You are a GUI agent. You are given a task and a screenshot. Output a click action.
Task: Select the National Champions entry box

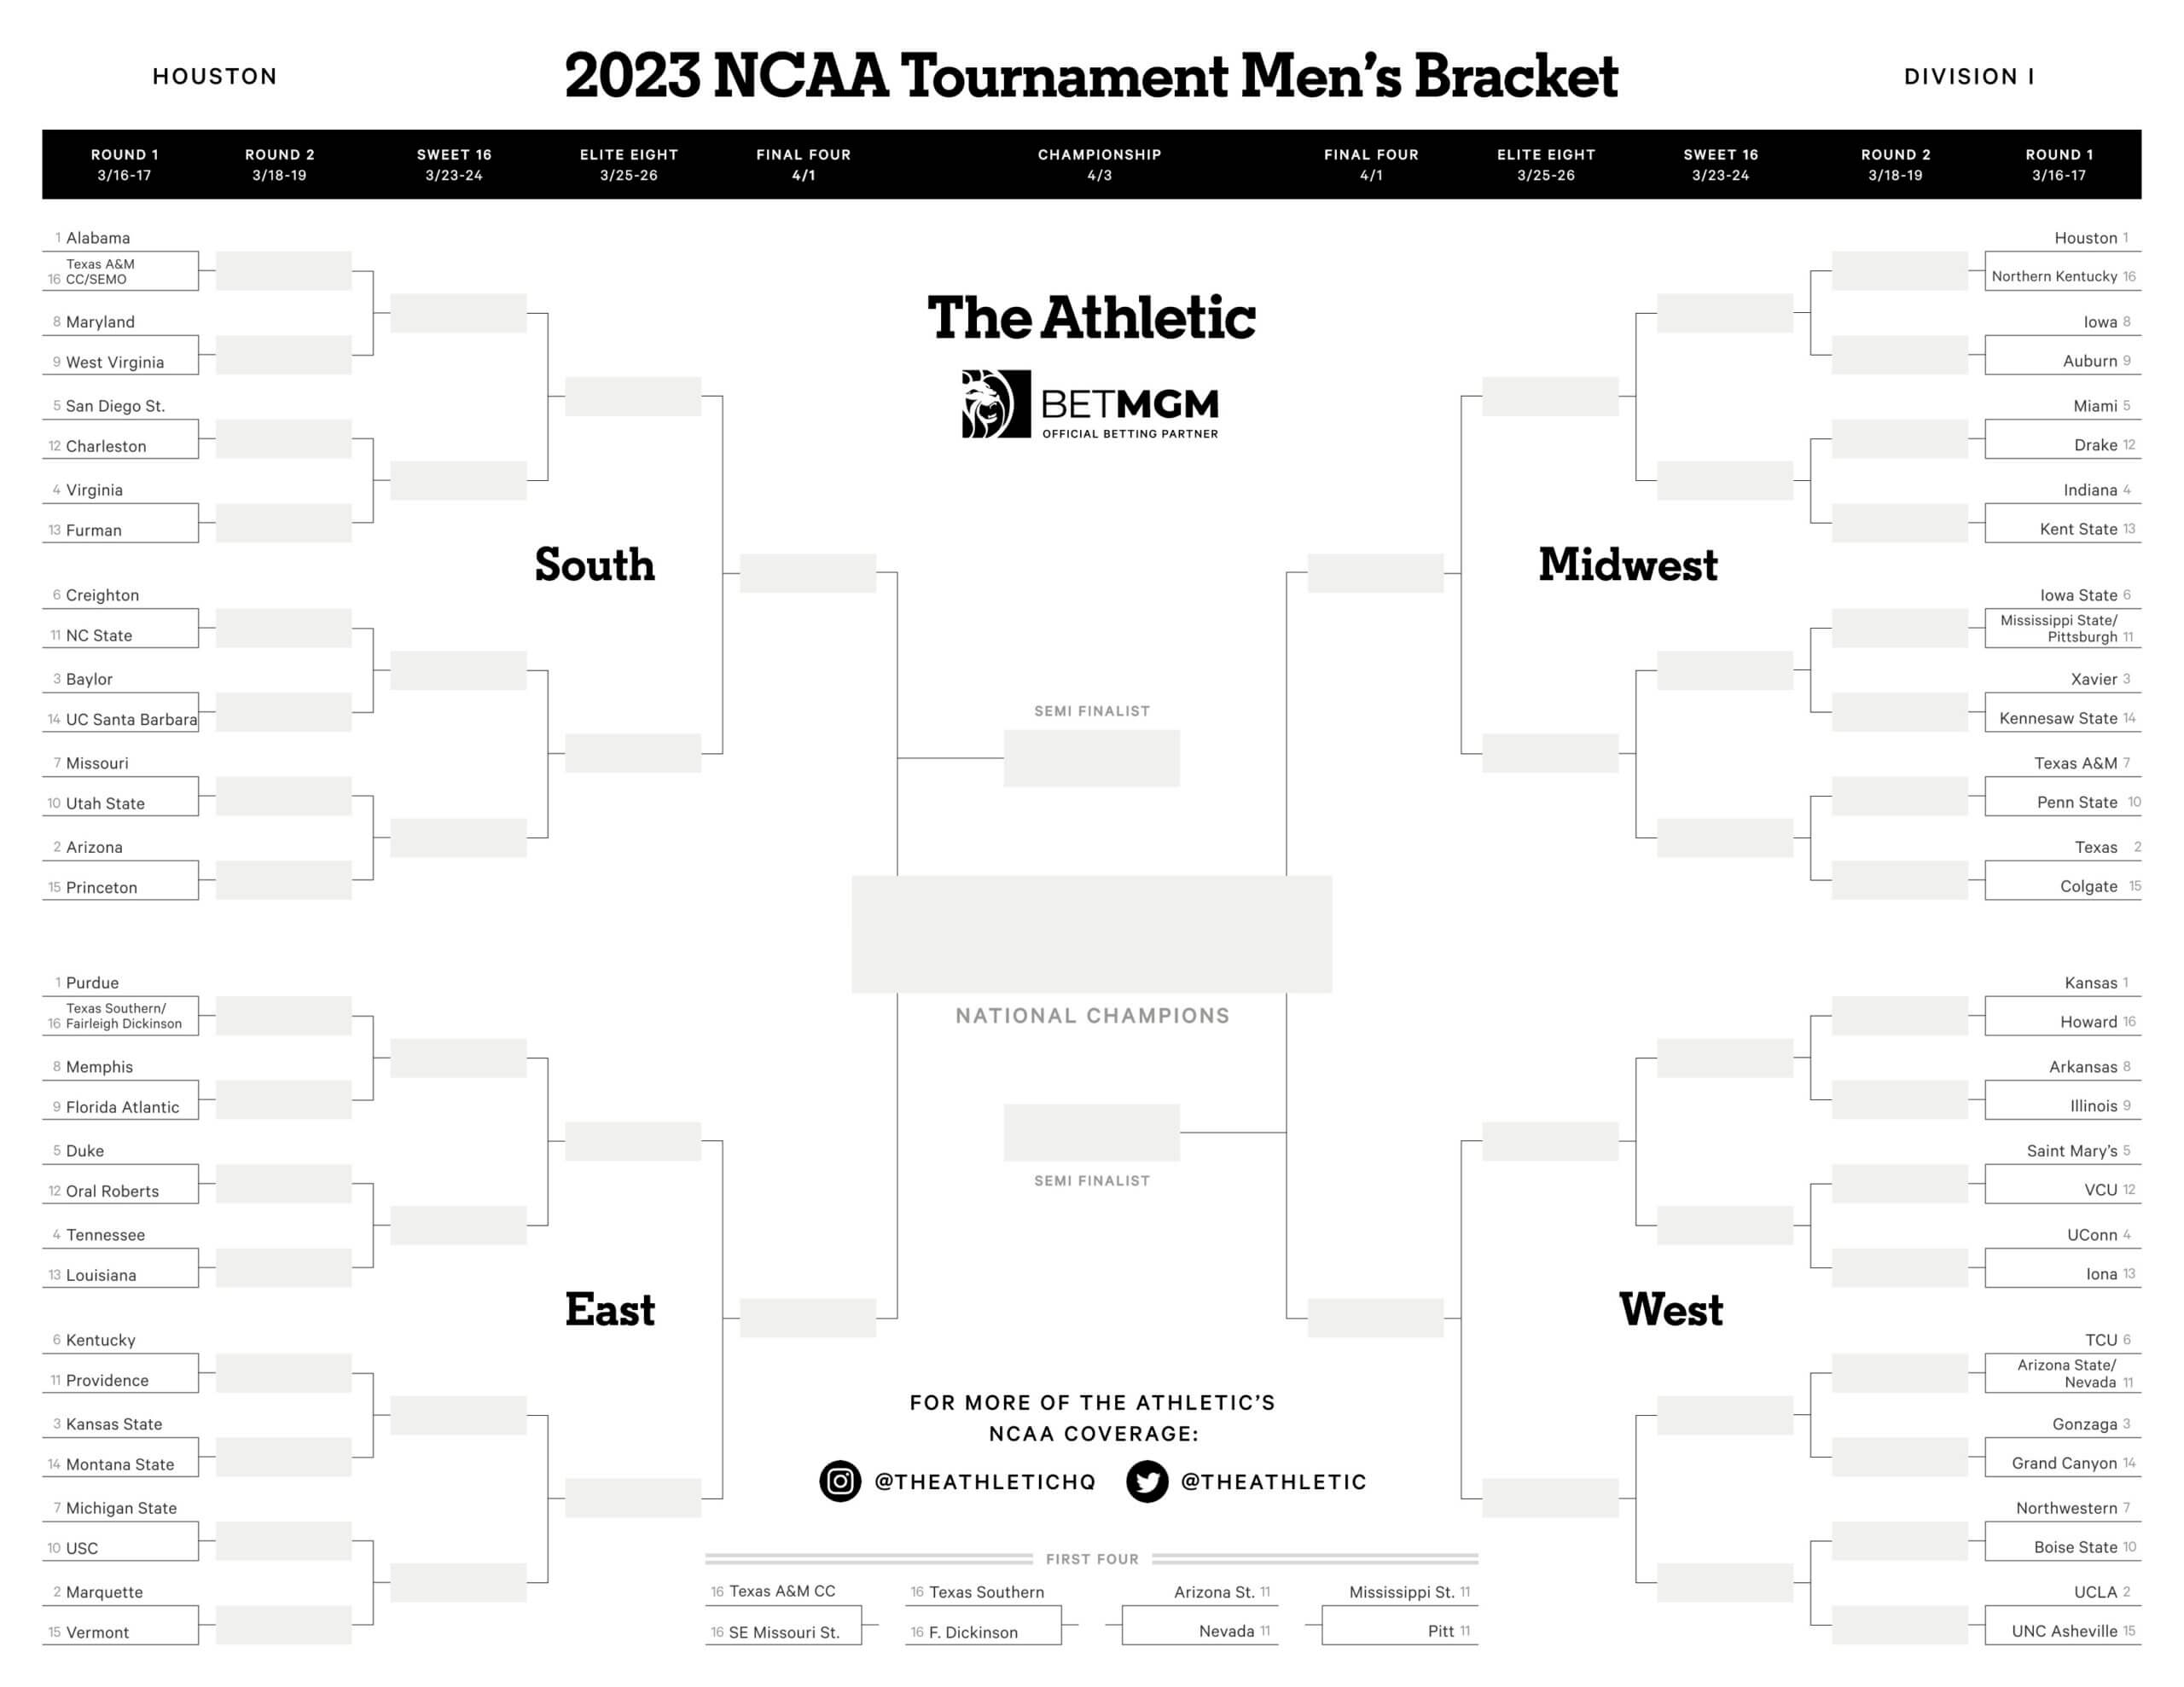1091,934
